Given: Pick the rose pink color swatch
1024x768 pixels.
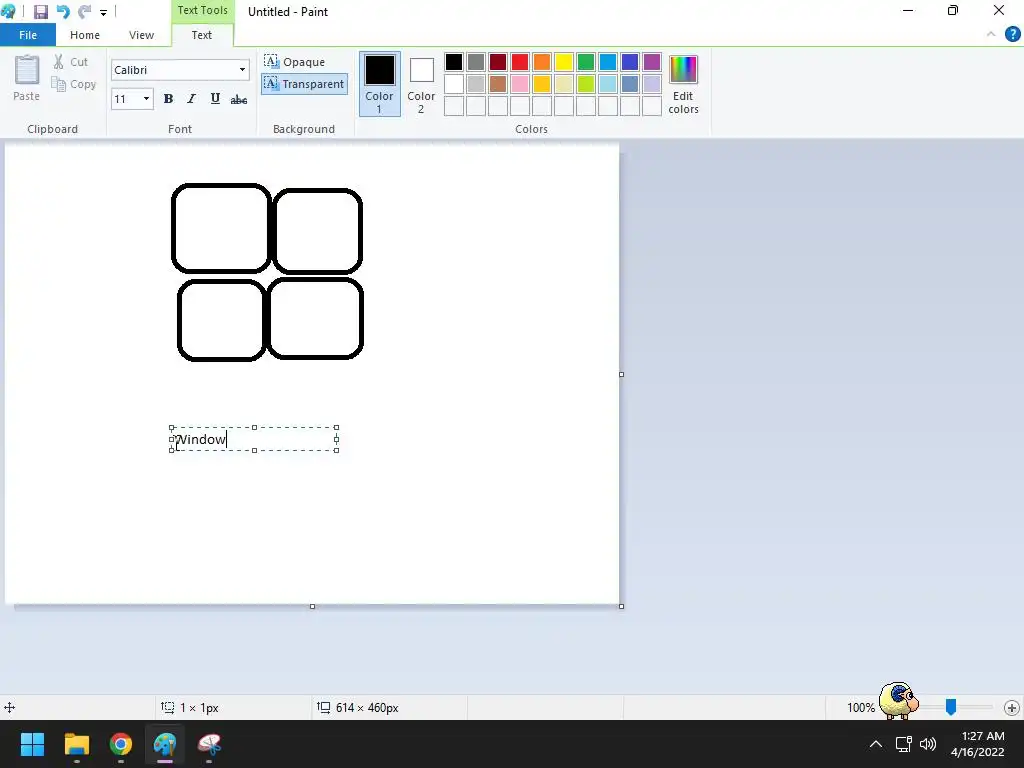Looking at the screenshot, I should click(x=520, y=84).
